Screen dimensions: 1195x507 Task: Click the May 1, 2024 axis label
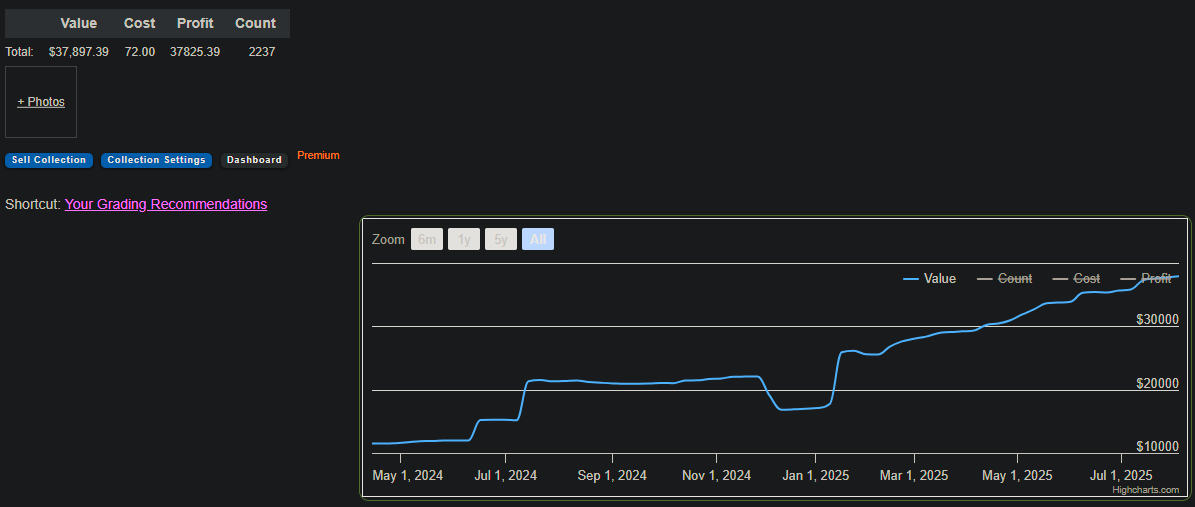[x=408, y=475]
